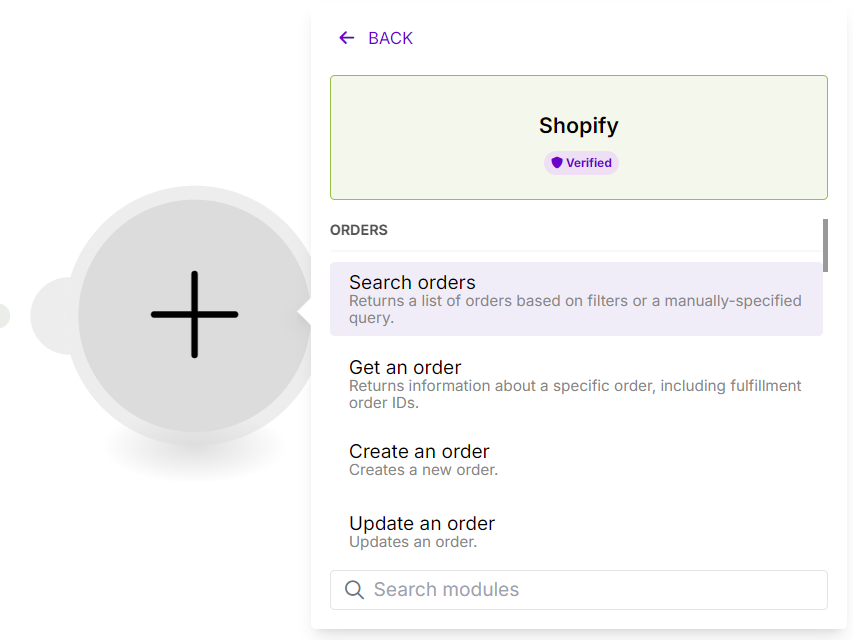Click the shield icon in Verified badge
Screen dimensions: 853x640
[557, 163]
